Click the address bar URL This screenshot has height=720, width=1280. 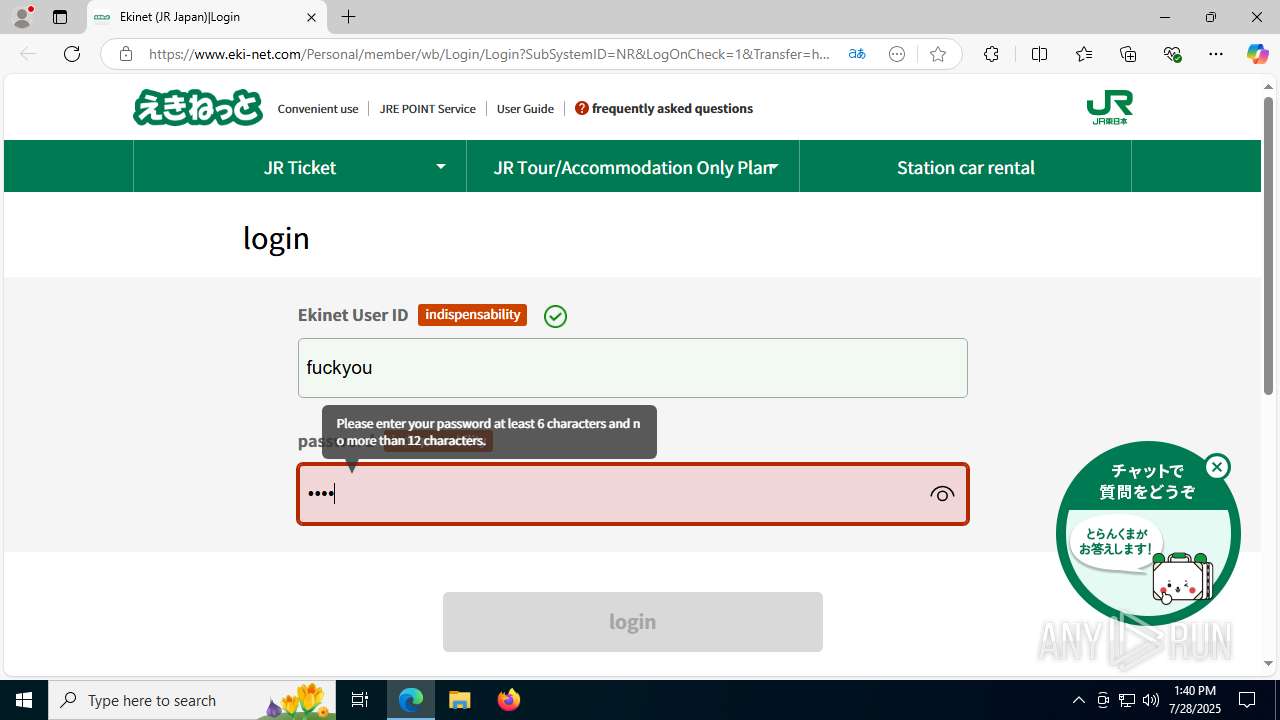click(489, 54)
